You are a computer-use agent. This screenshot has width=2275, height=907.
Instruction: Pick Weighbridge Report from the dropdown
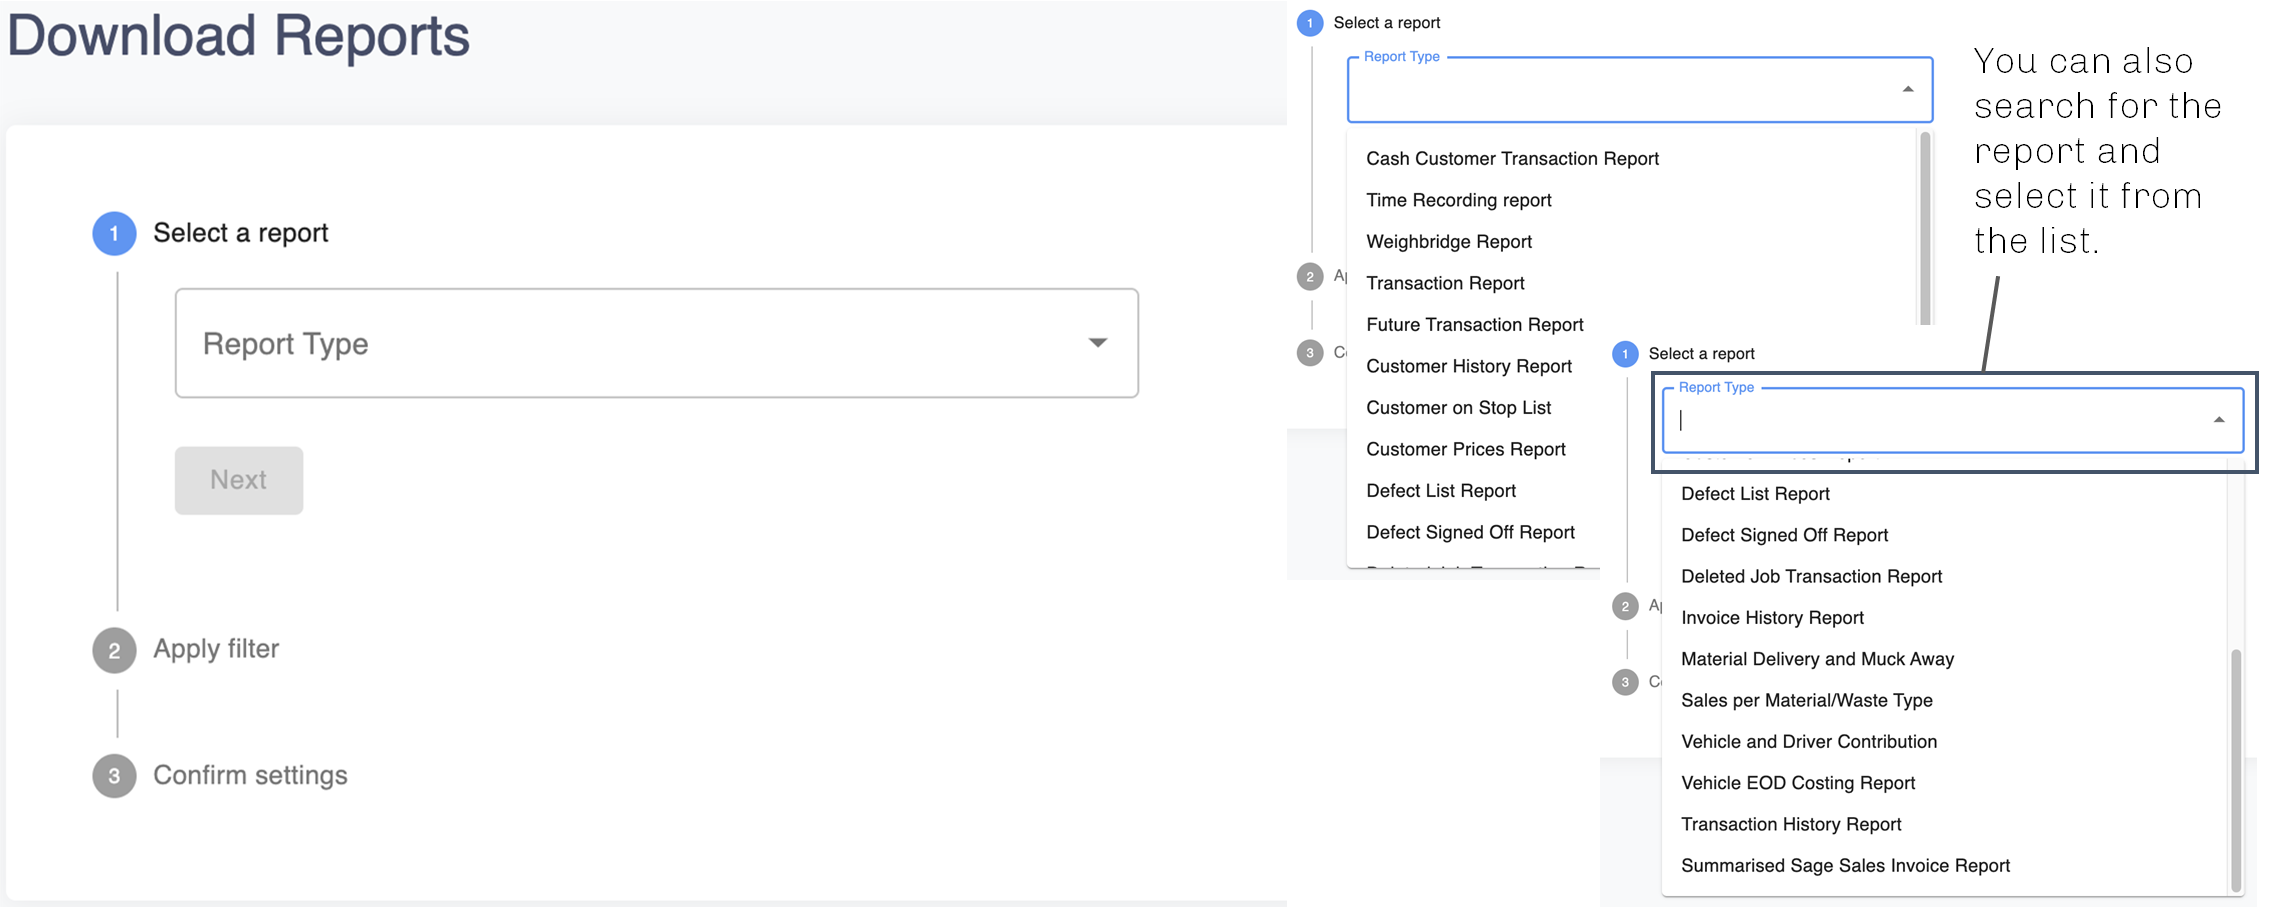tap(1449, 241)
